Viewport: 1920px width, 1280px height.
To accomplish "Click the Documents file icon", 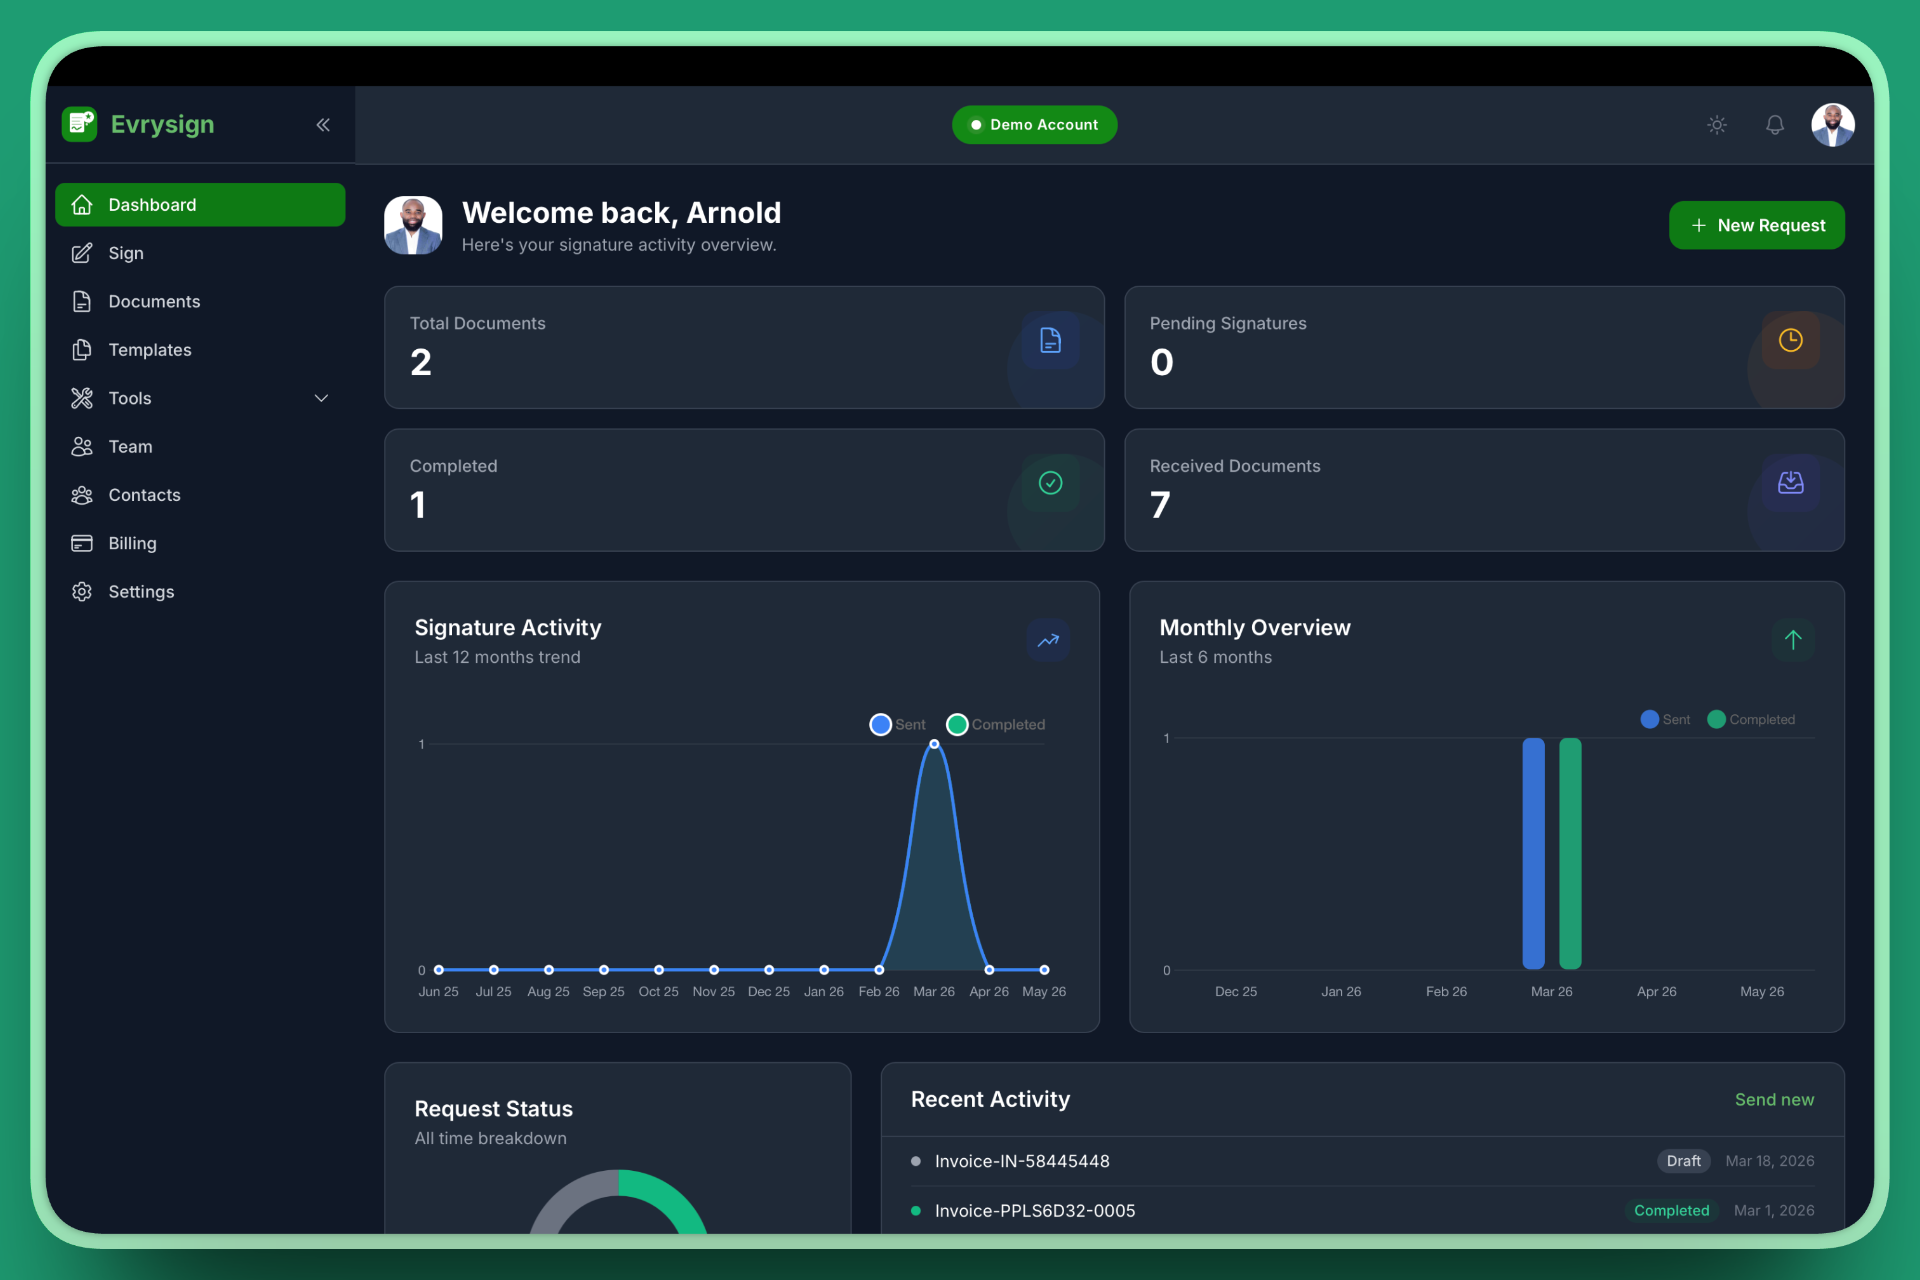I will (82, 301).
